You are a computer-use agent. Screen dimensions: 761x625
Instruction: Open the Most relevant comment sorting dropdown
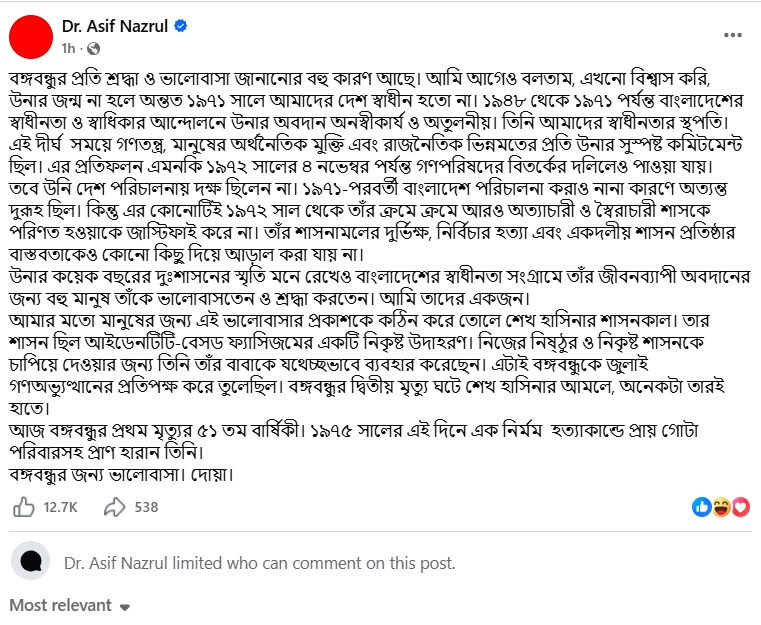70,605
